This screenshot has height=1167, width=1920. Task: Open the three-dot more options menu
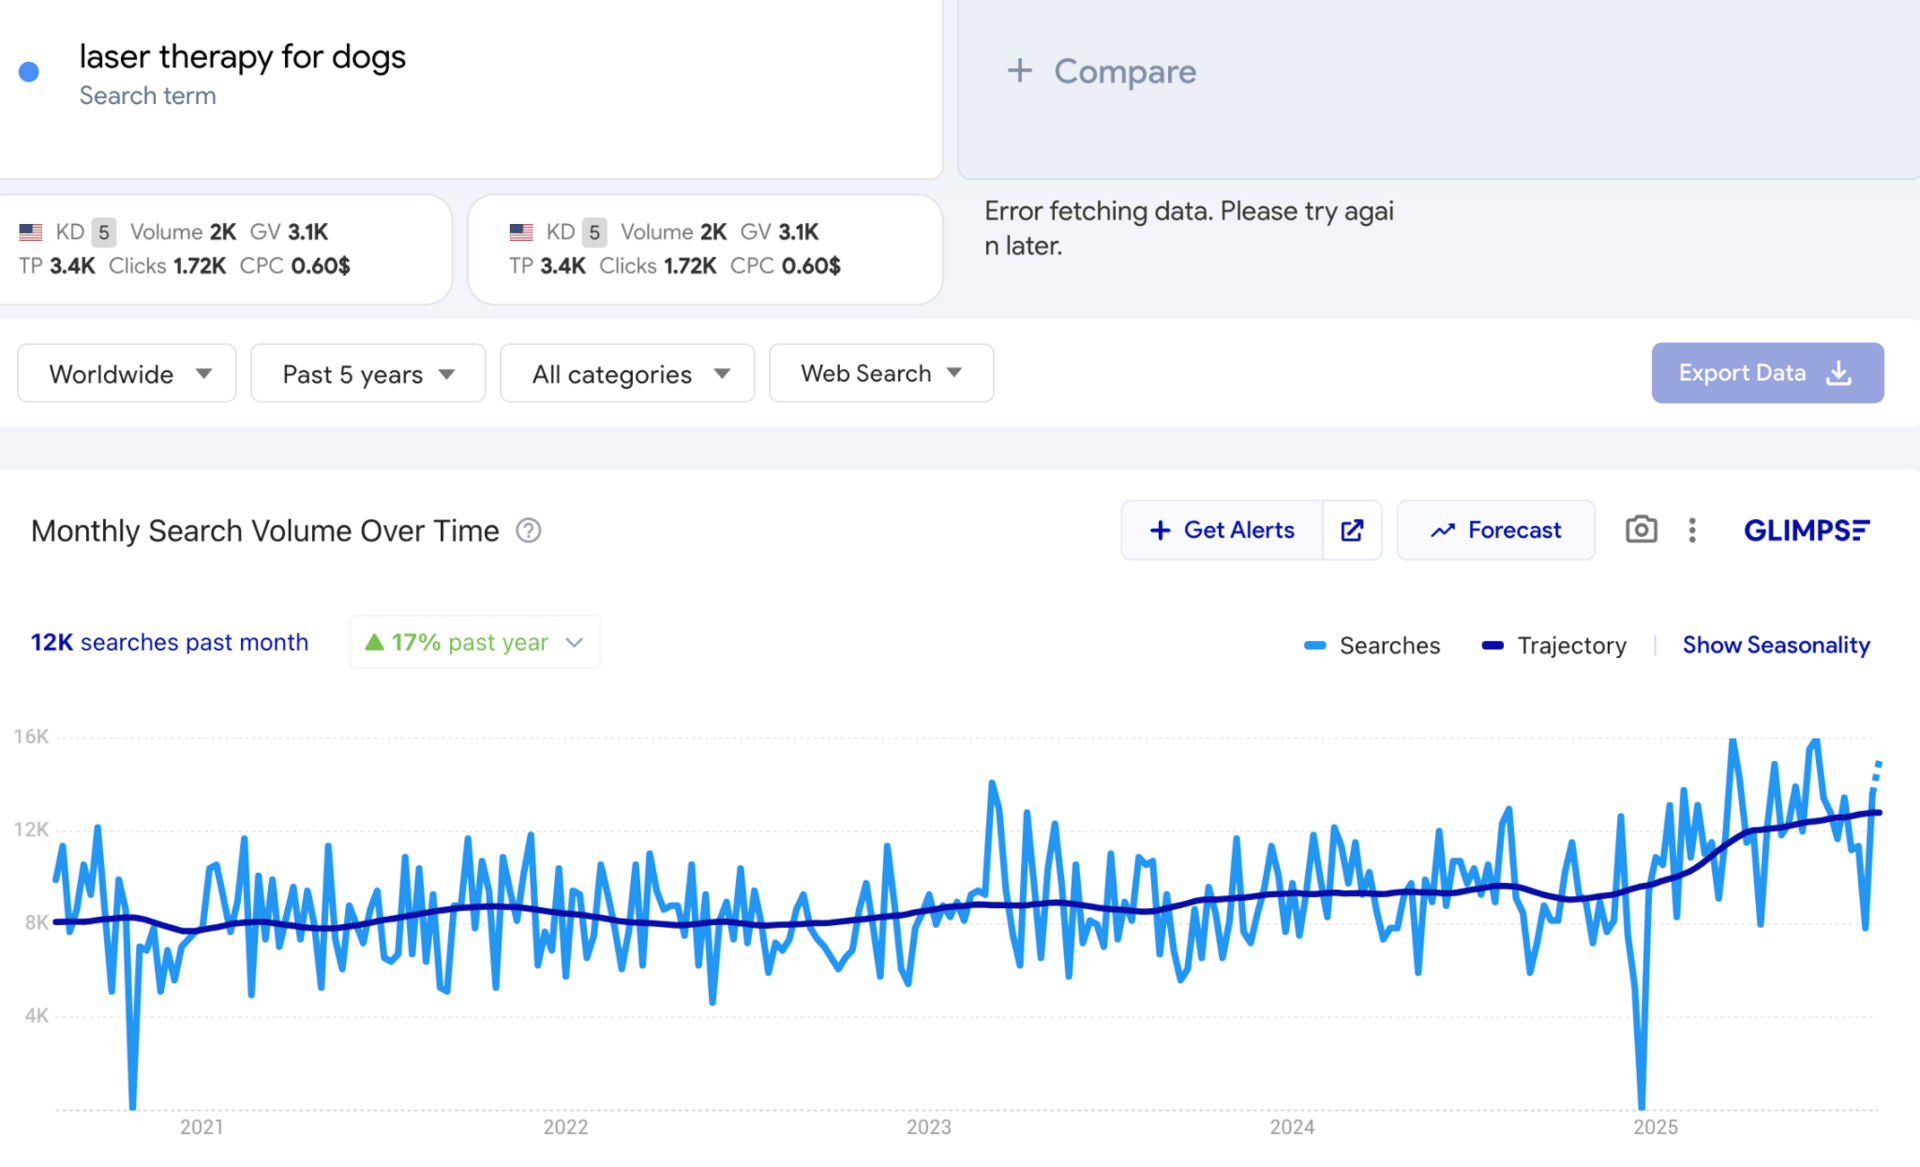1692,530
